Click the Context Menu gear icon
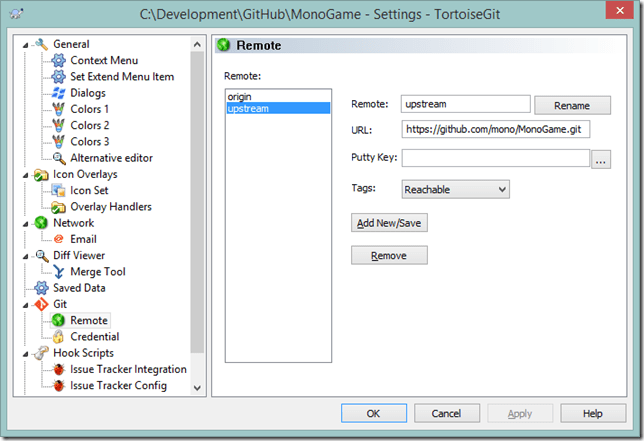644x441 pixels. point(59,60)
